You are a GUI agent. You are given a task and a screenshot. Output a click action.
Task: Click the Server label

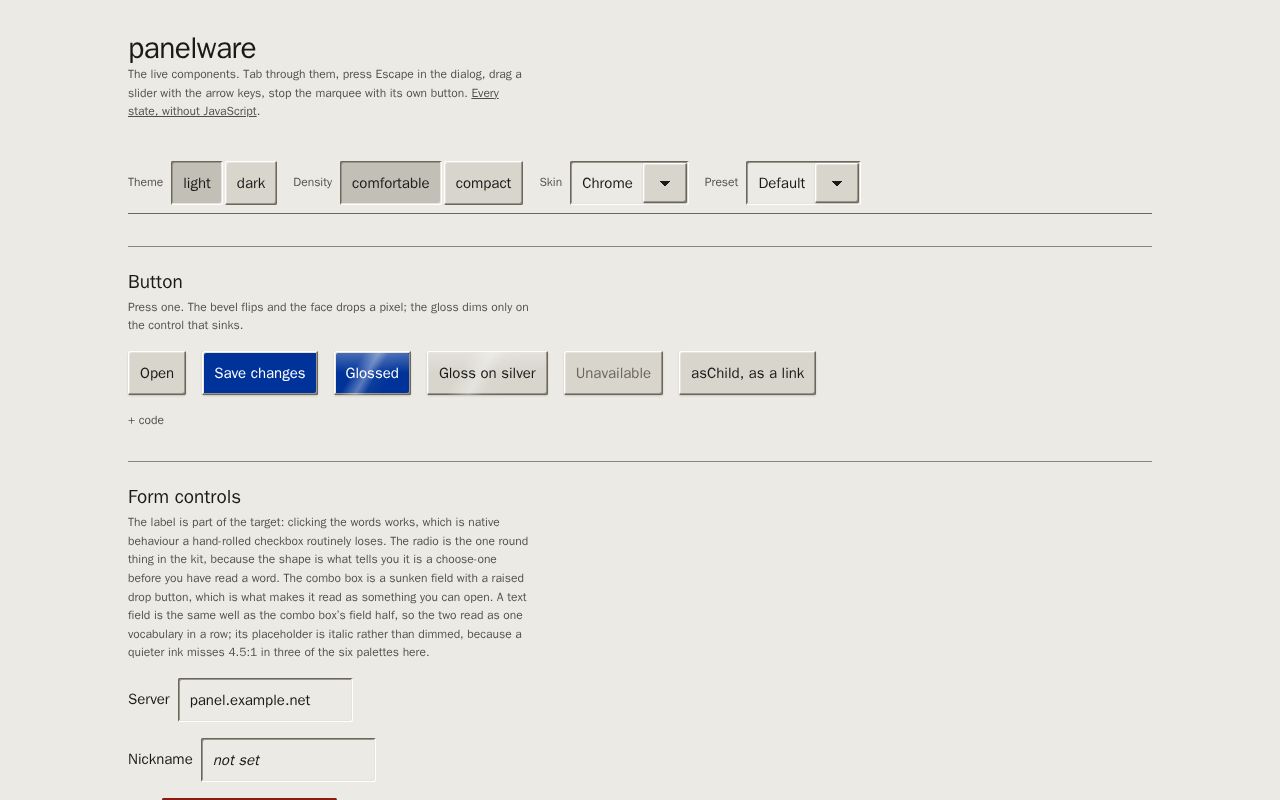click(x=149, y=699)
